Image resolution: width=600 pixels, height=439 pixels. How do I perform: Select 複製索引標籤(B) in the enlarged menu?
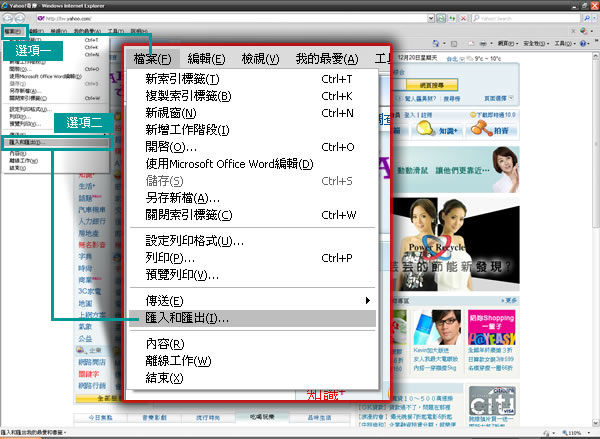253,96
